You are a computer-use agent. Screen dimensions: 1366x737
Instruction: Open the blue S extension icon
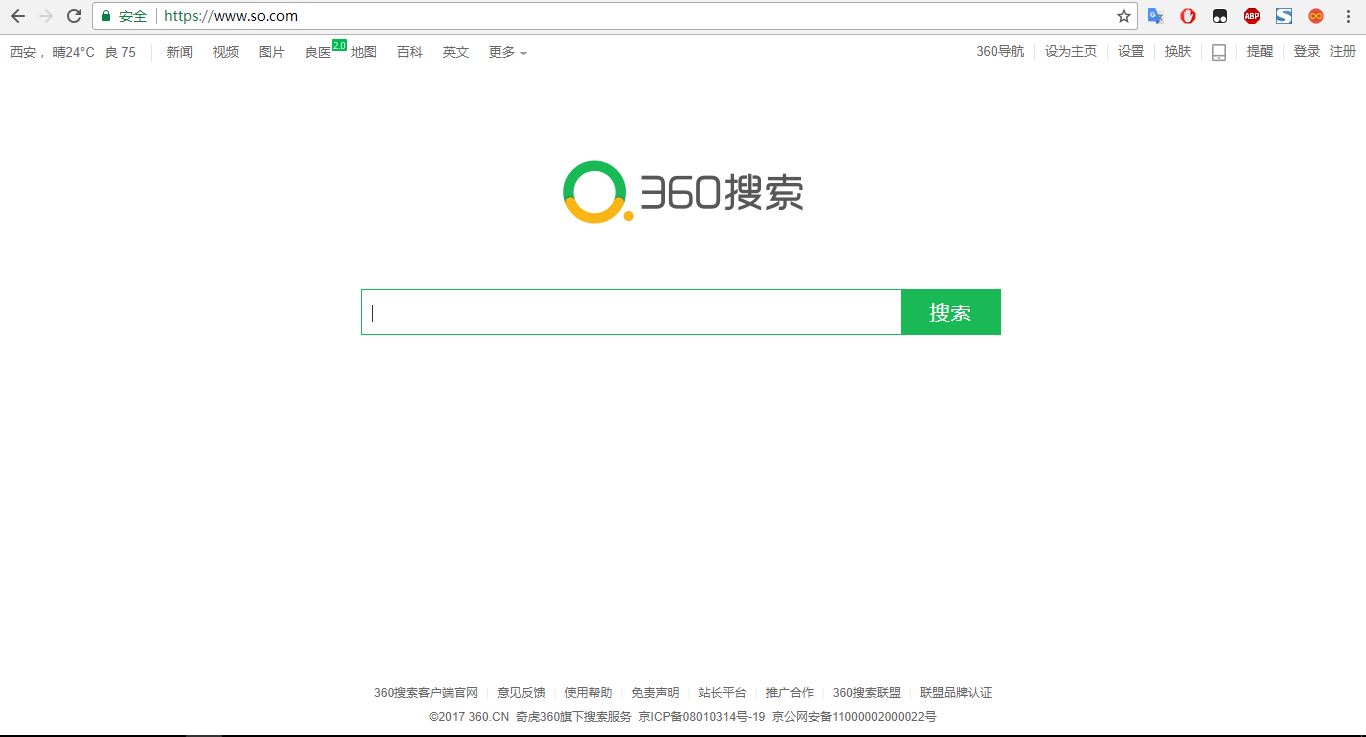point(1284,16)
